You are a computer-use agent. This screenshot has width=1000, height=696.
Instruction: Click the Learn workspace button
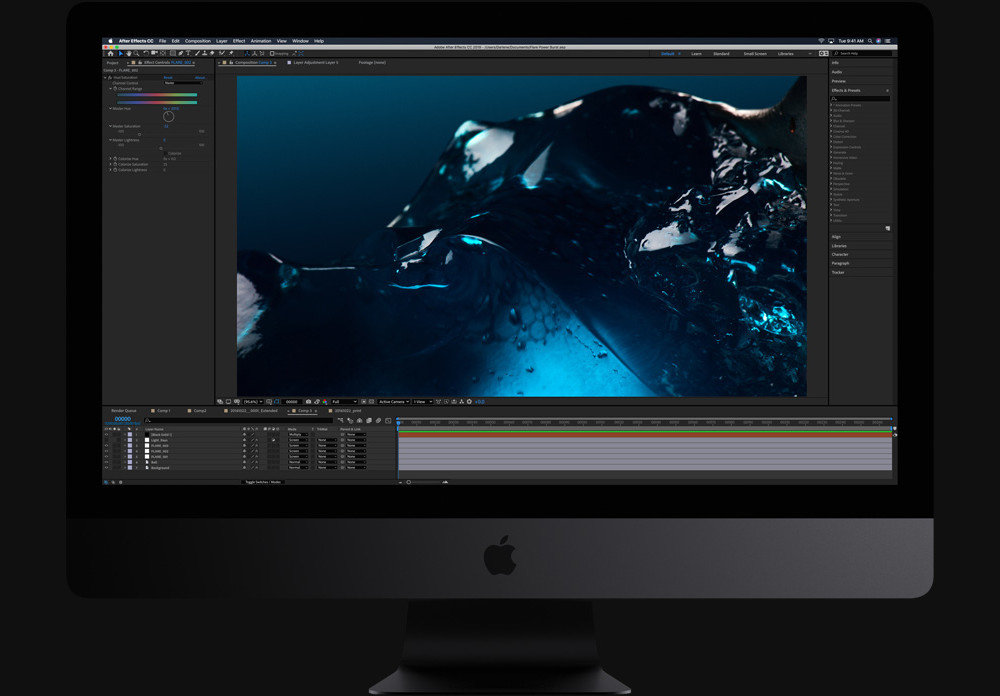pos(696,53)
